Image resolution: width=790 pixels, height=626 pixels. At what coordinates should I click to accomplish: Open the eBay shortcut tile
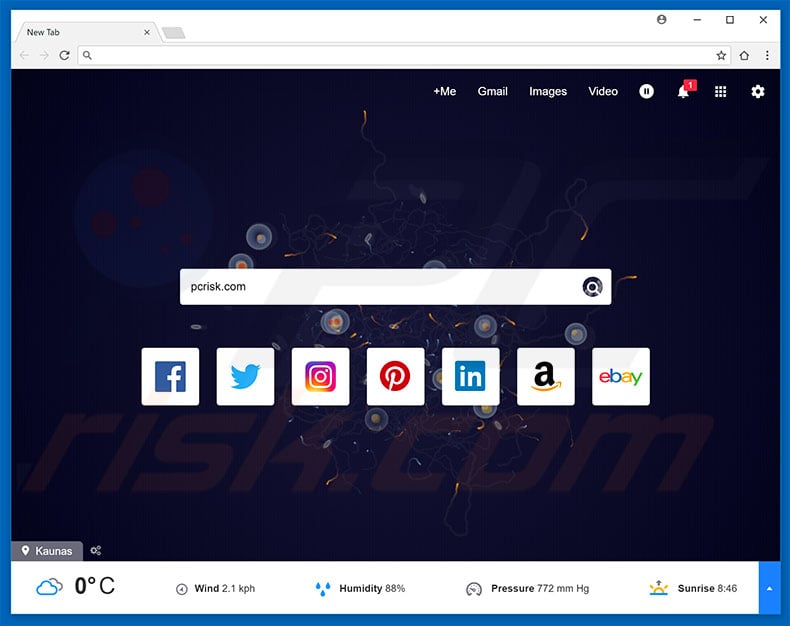621,377
